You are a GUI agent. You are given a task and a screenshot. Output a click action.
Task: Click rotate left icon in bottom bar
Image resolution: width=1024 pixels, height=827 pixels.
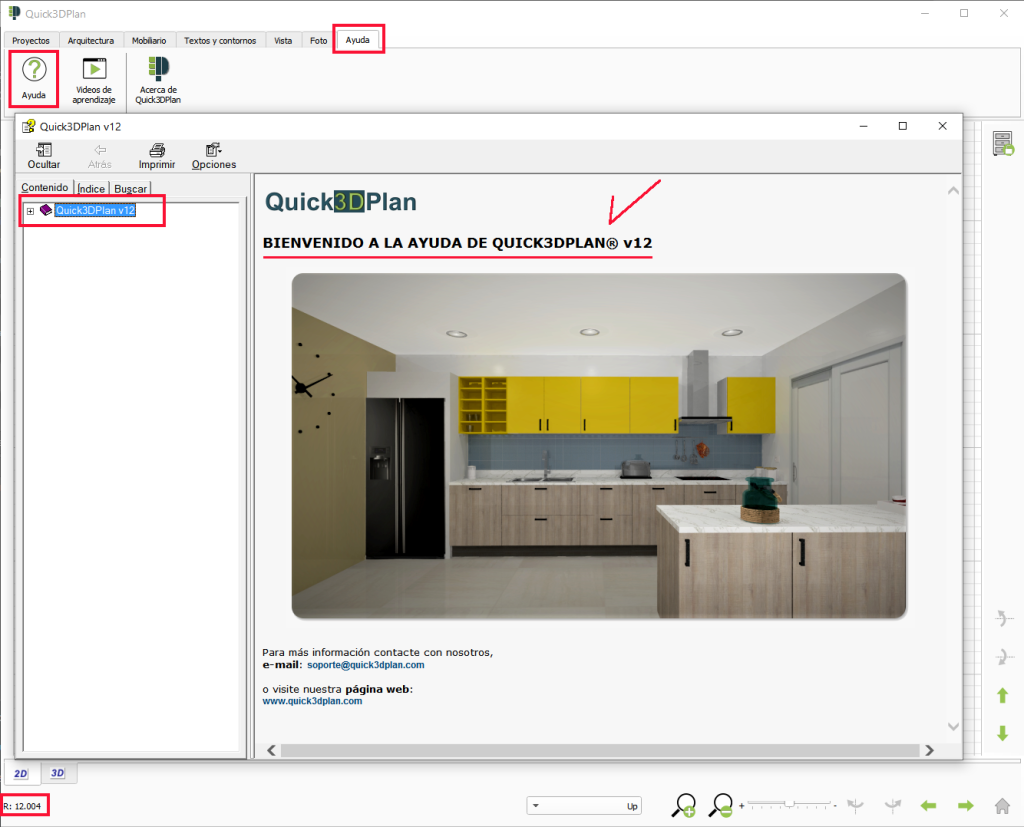click(x=855, y=806)
